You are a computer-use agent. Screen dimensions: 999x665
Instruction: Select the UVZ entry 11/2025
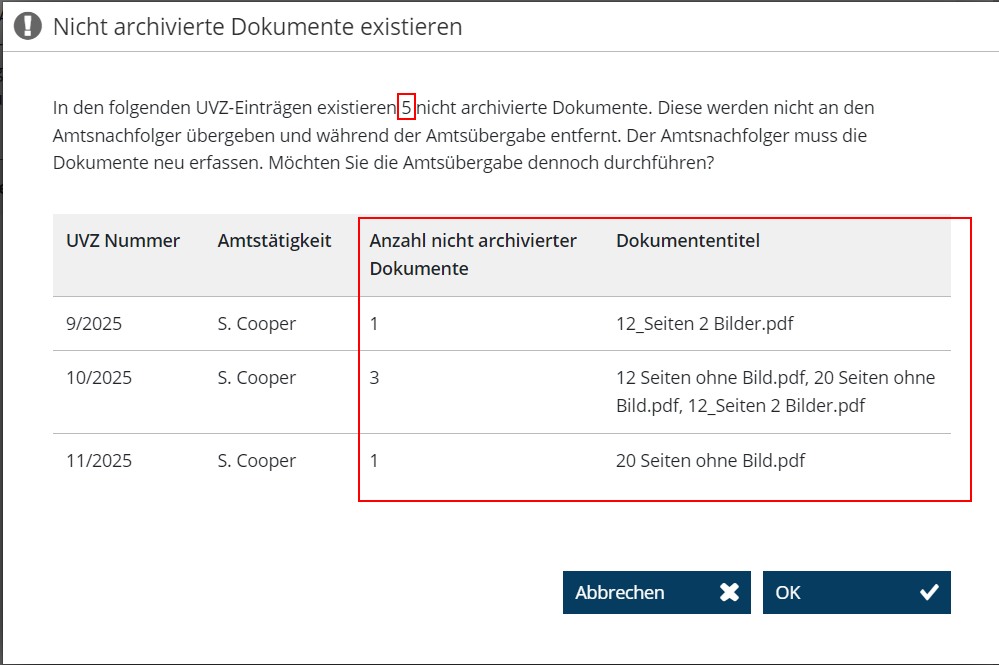[99, 461]
